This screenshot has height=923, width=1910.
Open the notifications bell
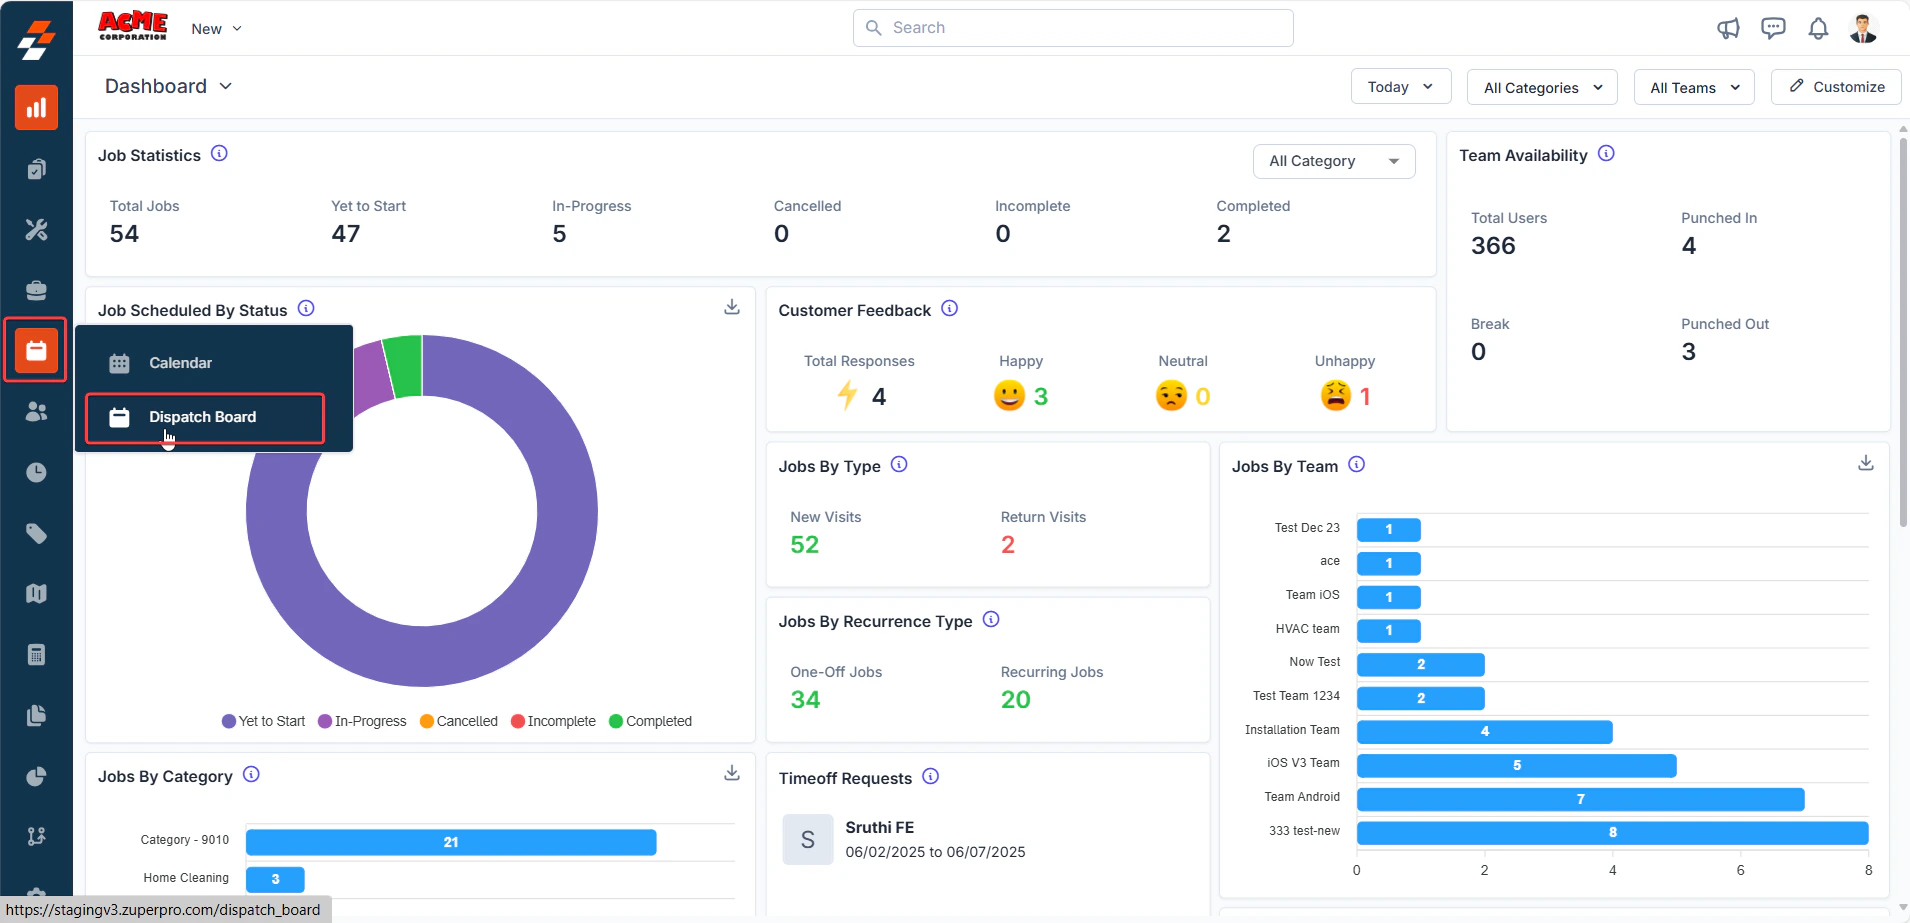pyautogui.click(x=1818, y=28)
